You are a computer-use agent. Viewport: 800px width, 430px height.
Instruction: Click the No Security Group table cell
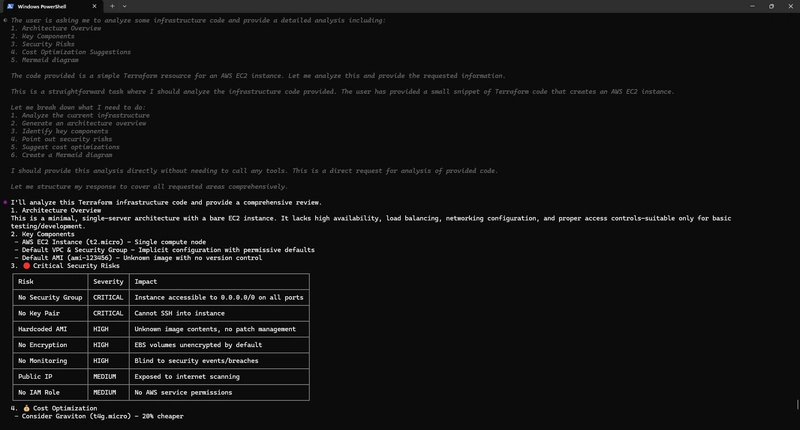[x=49, y=297]
